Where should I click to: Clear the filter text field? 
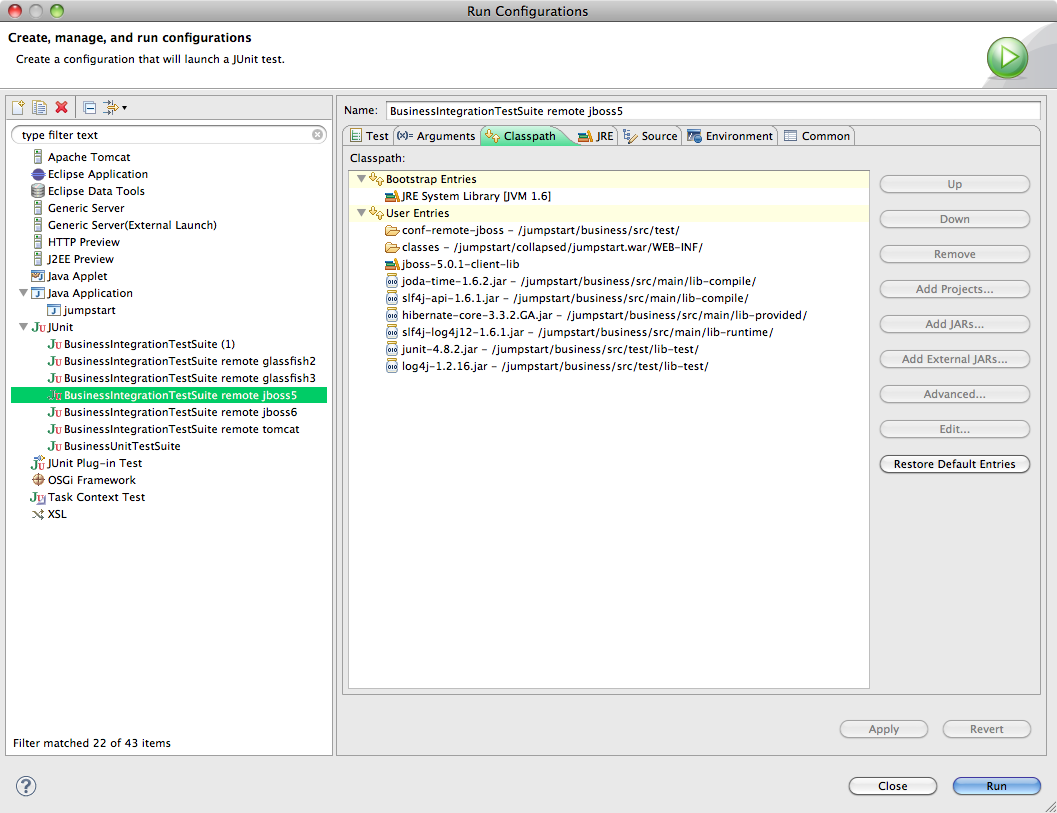[x=318, y=135]
